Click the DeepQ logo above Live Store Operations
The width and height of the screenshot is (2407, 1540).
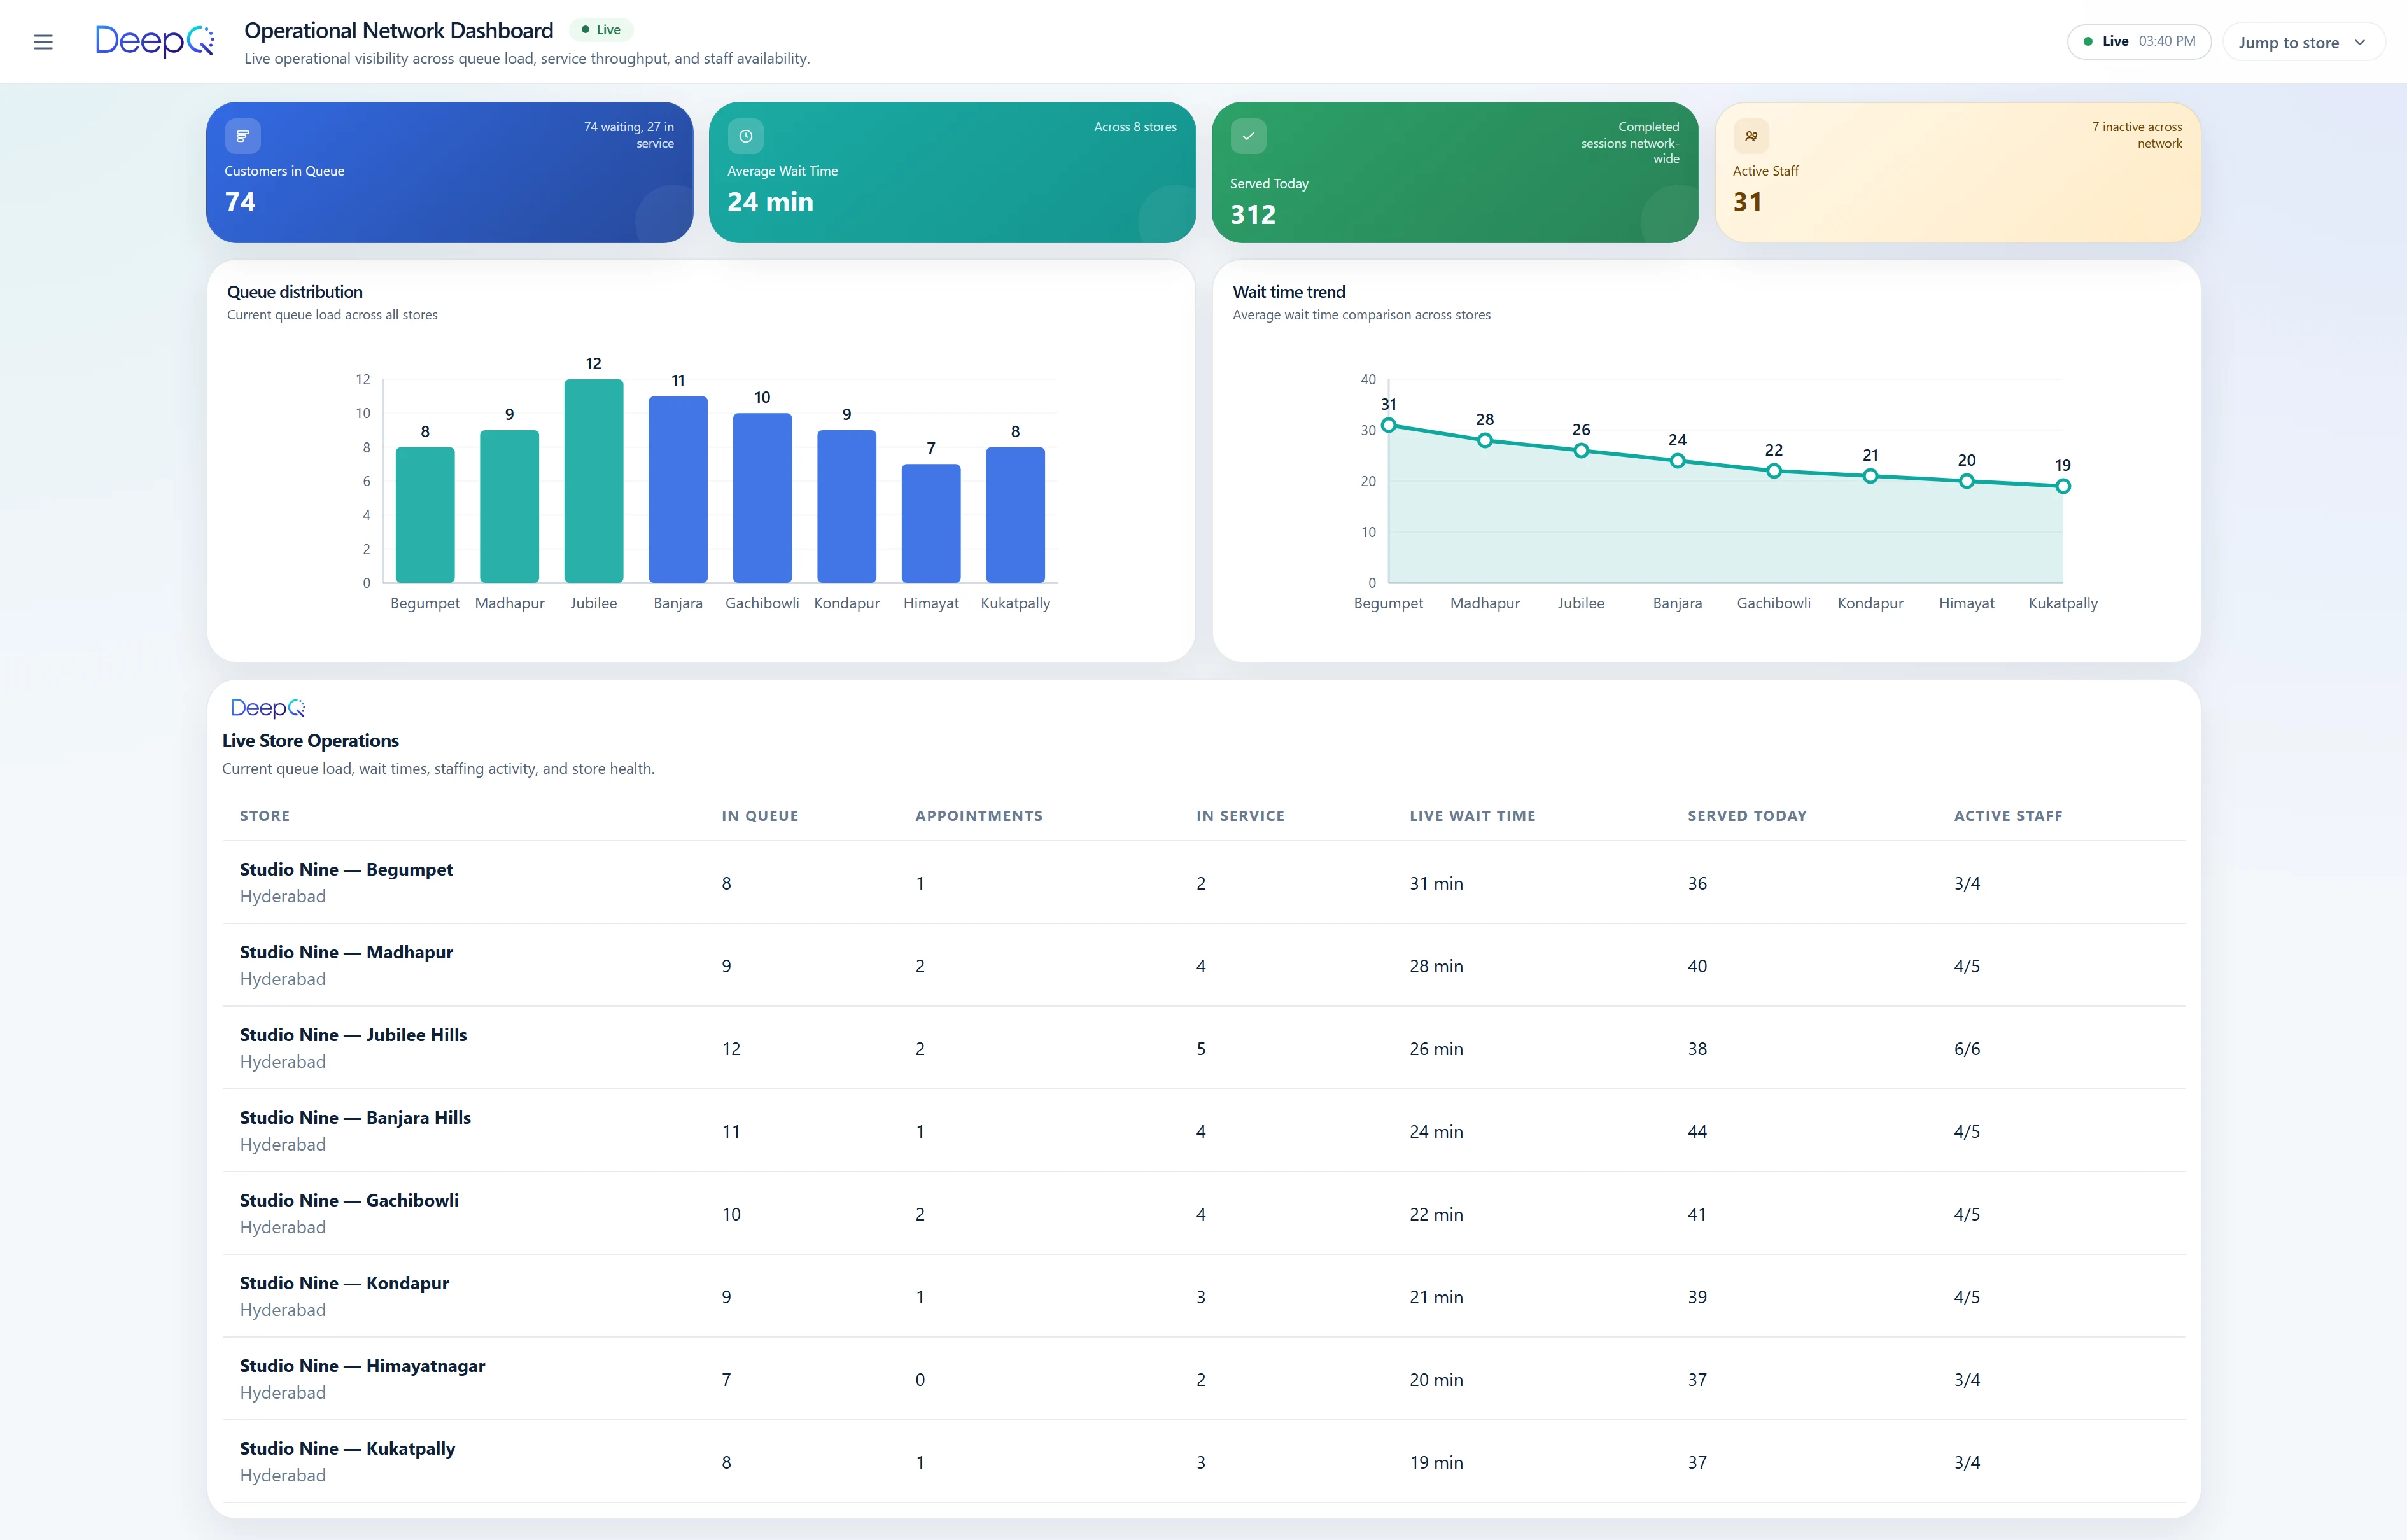(x=268, y=708)
